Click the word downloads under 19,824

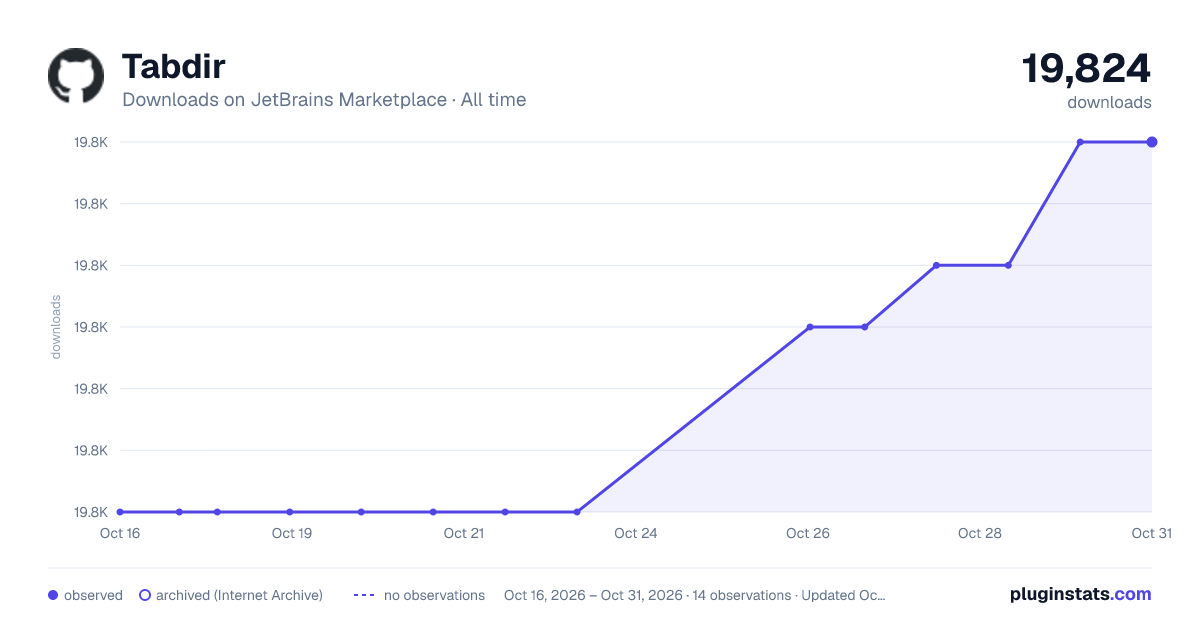1109,102
